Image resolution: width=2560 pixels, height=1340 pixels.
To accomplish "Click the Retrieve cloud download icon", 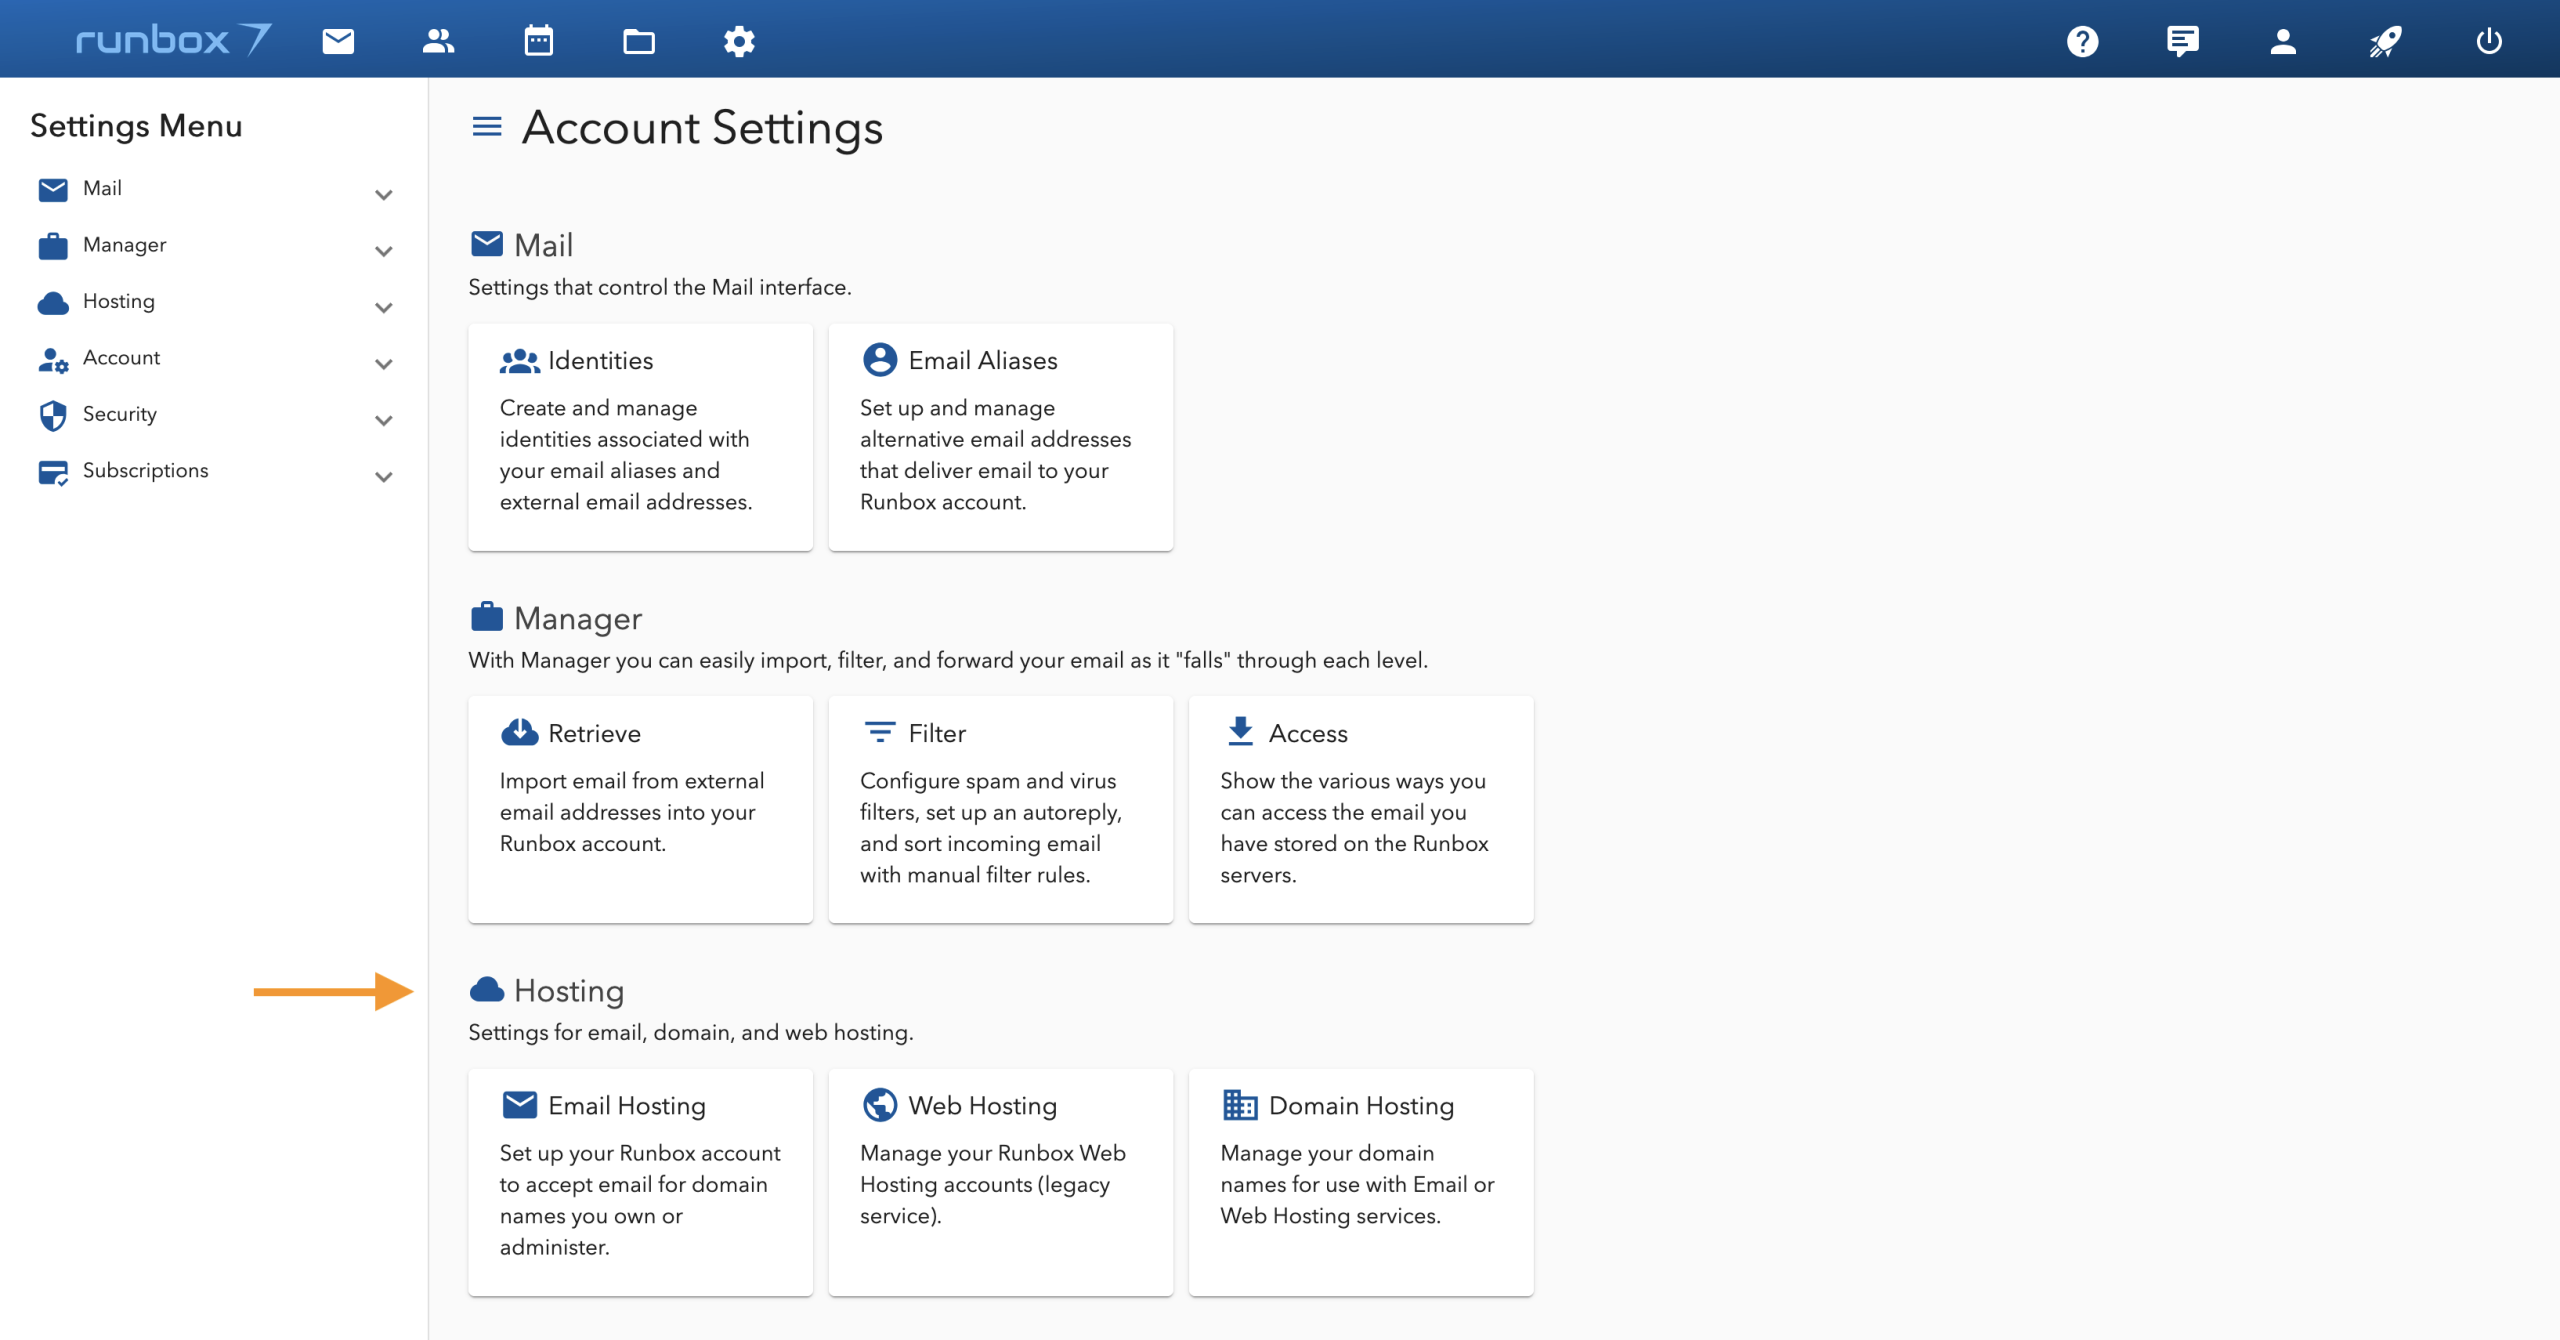I will 520,732.
